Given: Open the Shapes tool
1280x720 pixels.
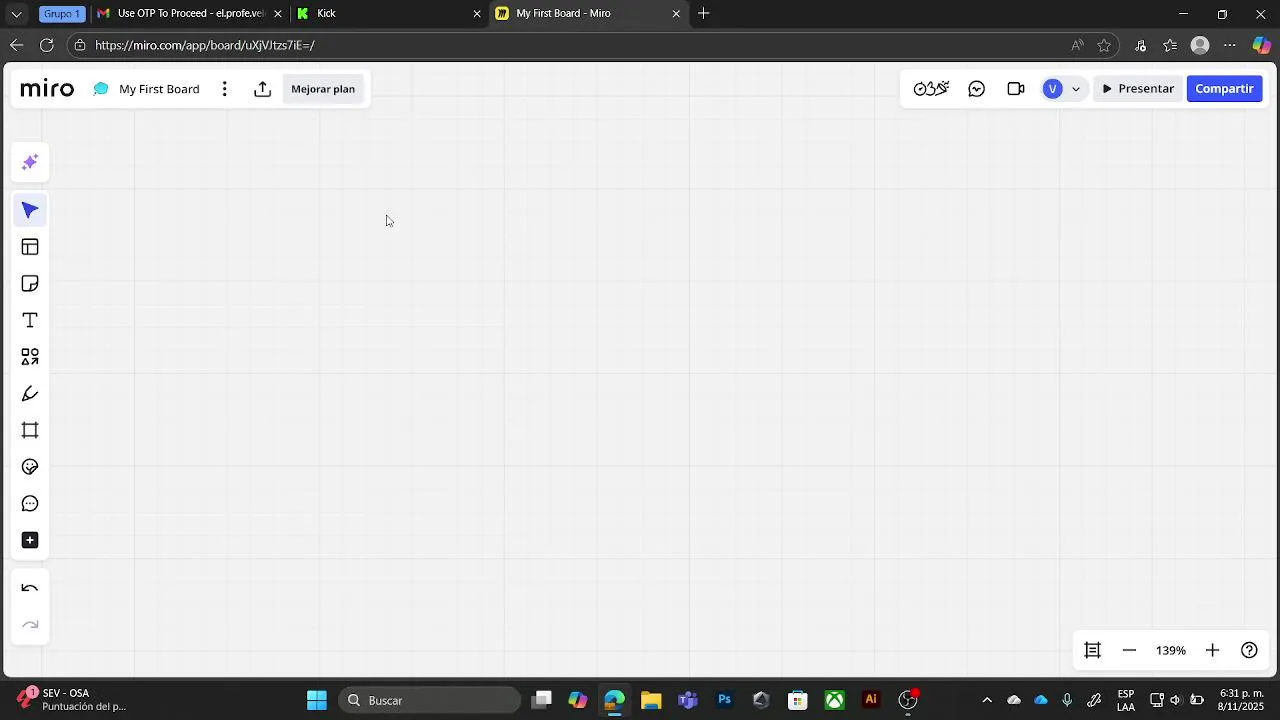Looking at the screenshot, I should tap(30, 357).
